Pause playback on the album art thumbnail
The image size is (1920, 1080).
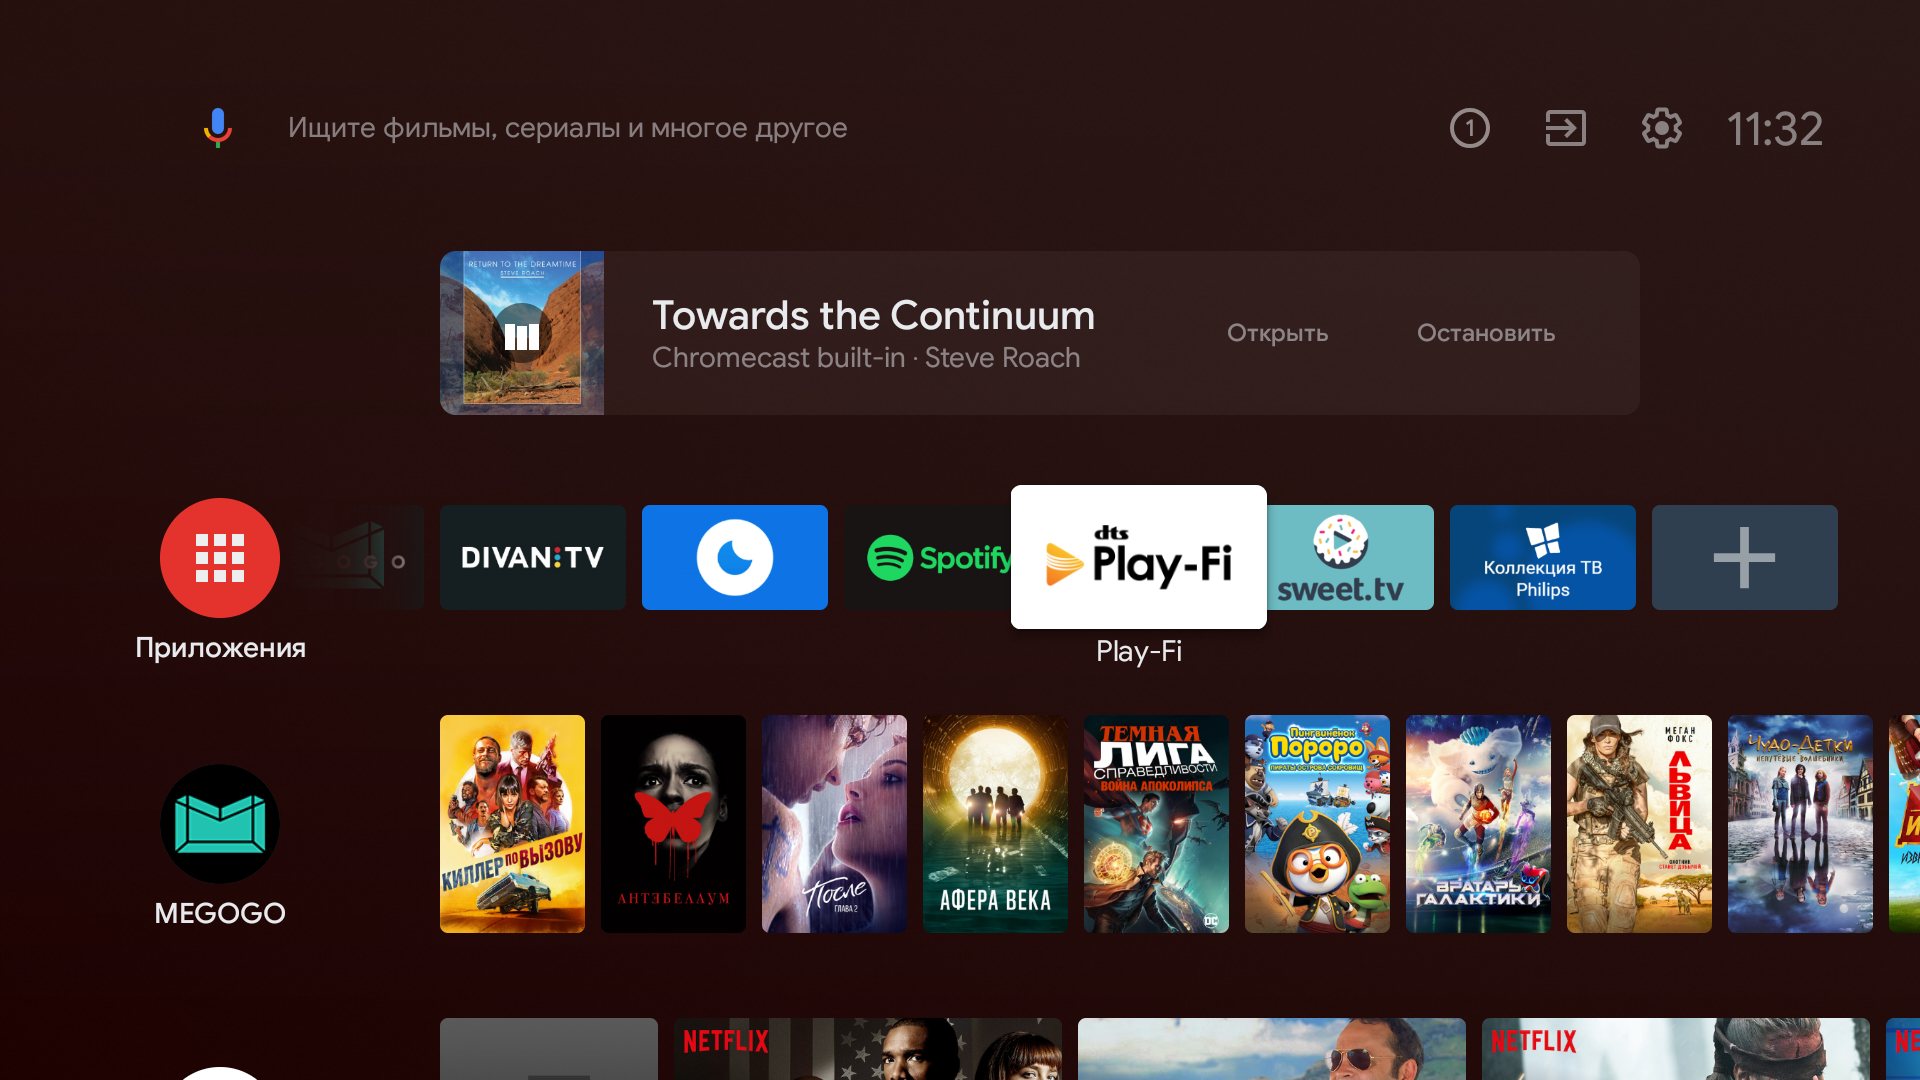point(522,333)
